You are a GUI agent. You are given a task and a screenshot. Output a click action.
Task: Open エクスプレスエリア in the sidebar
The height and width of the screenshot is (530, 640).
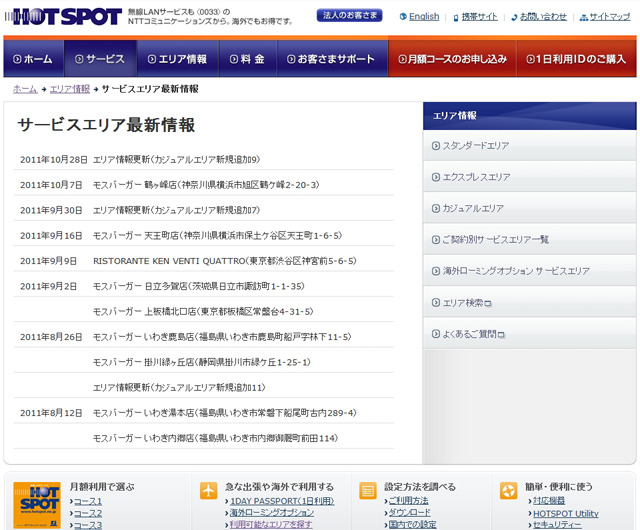529,177
